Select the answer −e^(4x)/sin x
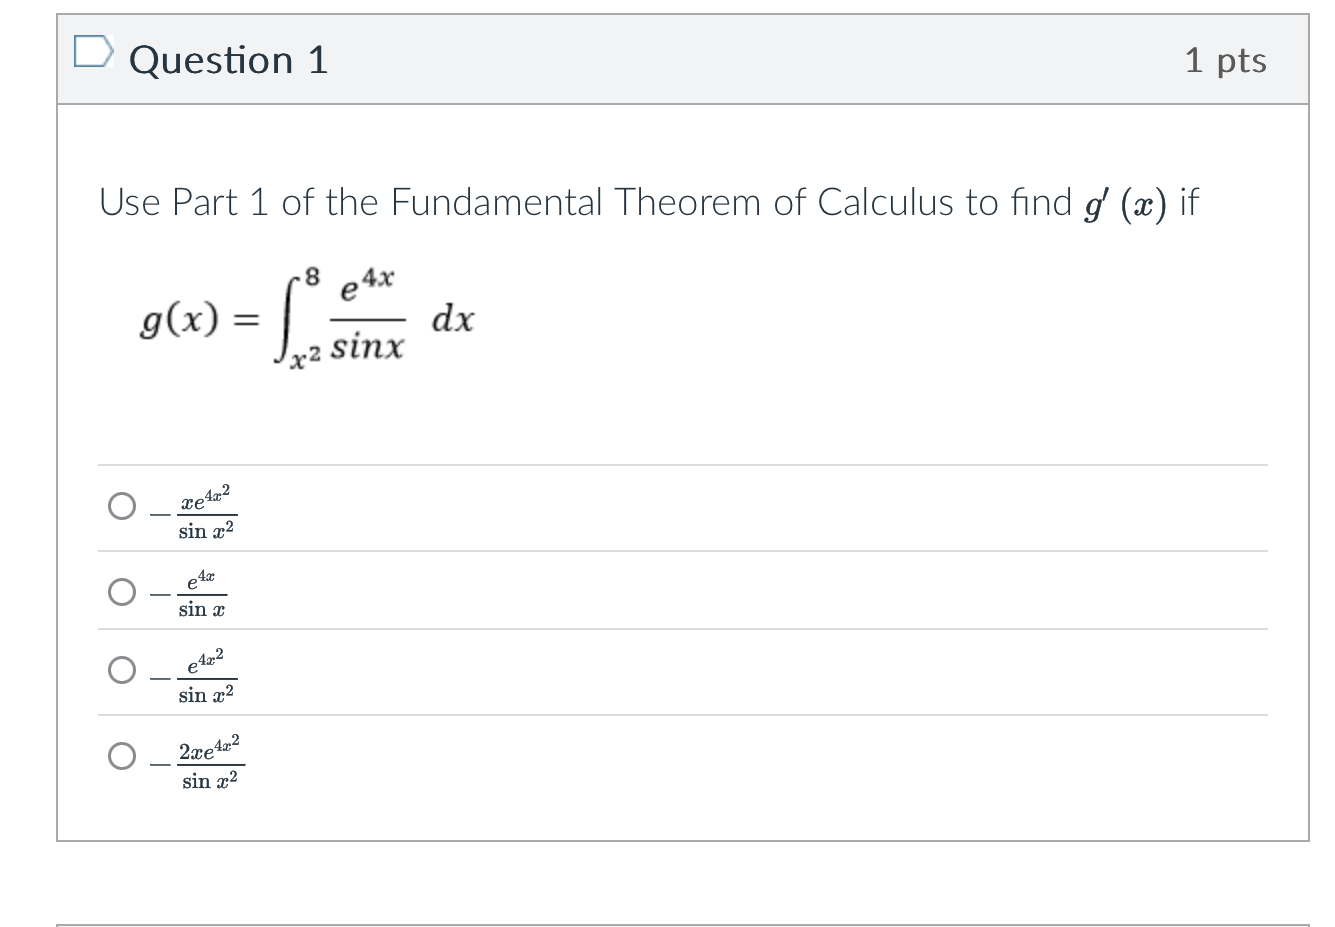Viewport: 1335px width, 927px height. click(x=121, y=592)
